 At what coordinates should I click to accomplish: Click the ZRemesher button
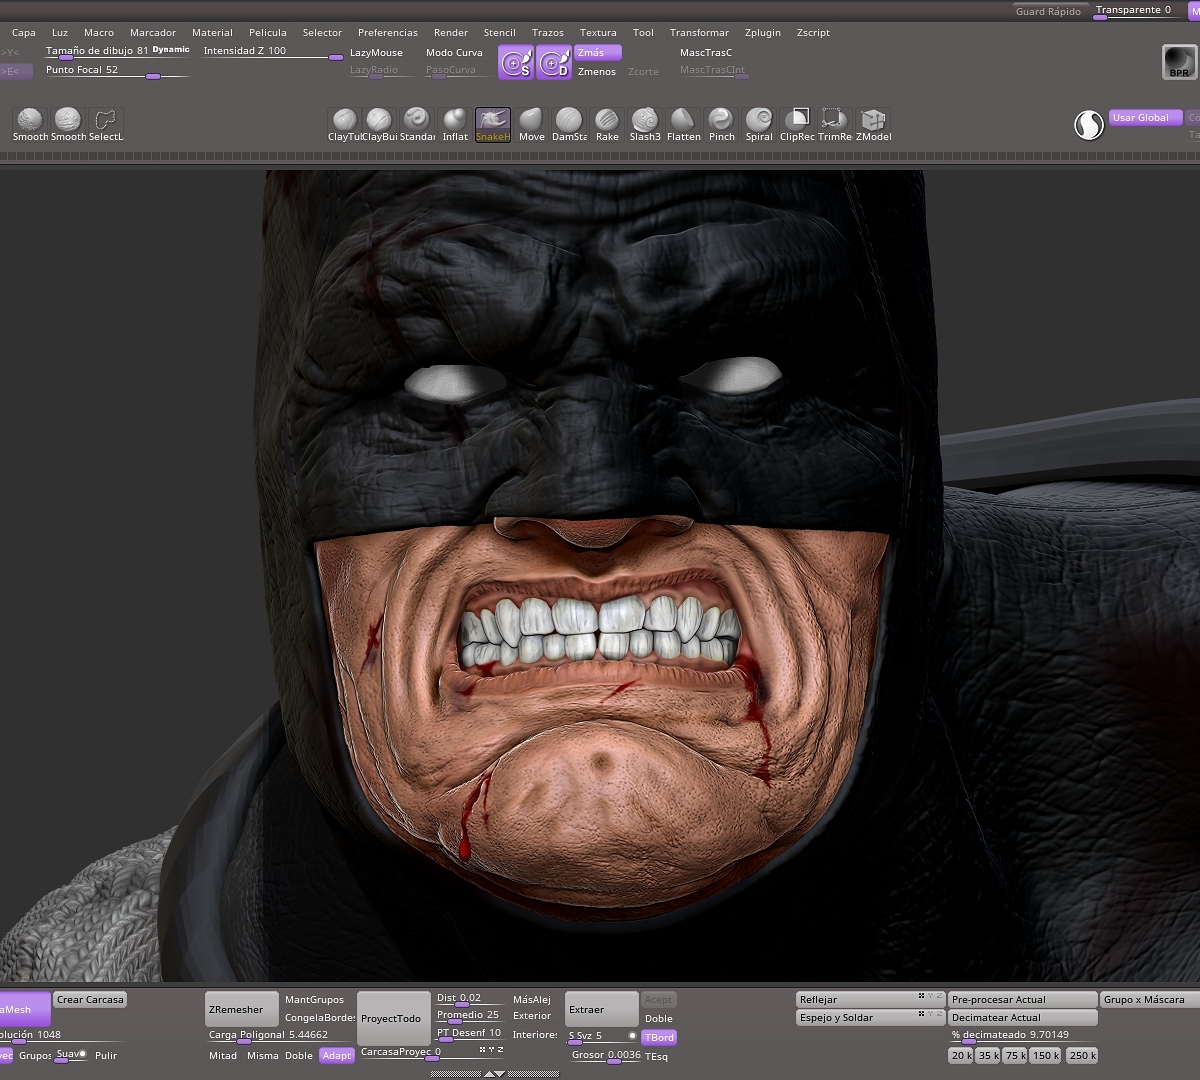click(x=242, y=1009)
